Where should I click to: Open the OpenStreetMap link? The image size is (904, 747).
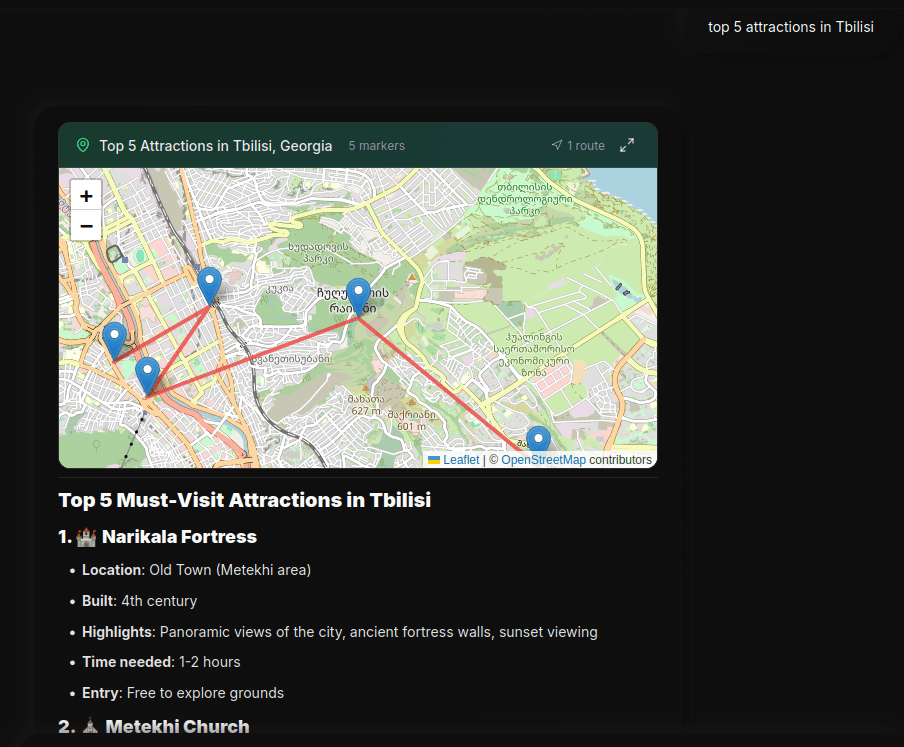(x=543, y=460)
